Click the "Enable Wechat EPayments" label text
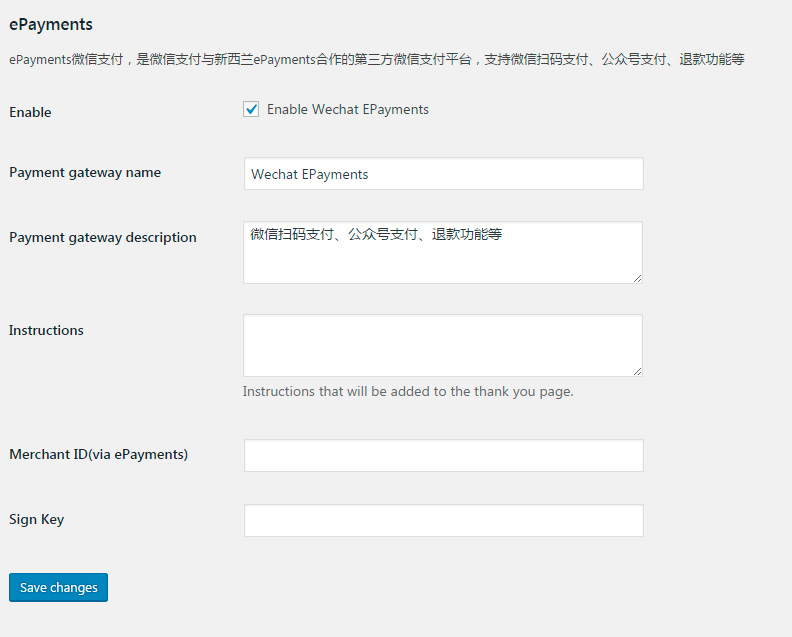The image size is (792, 637). pyautogui.click(x=348, y=110)
